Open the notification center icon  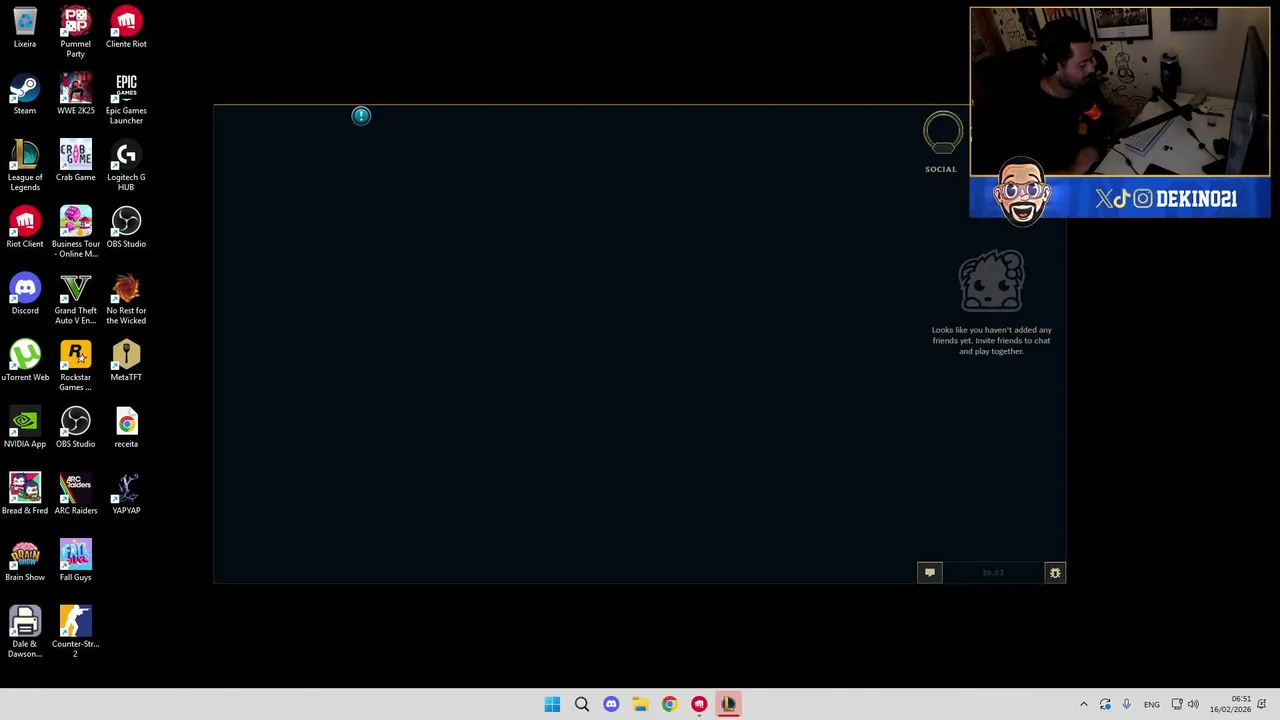1262,704
